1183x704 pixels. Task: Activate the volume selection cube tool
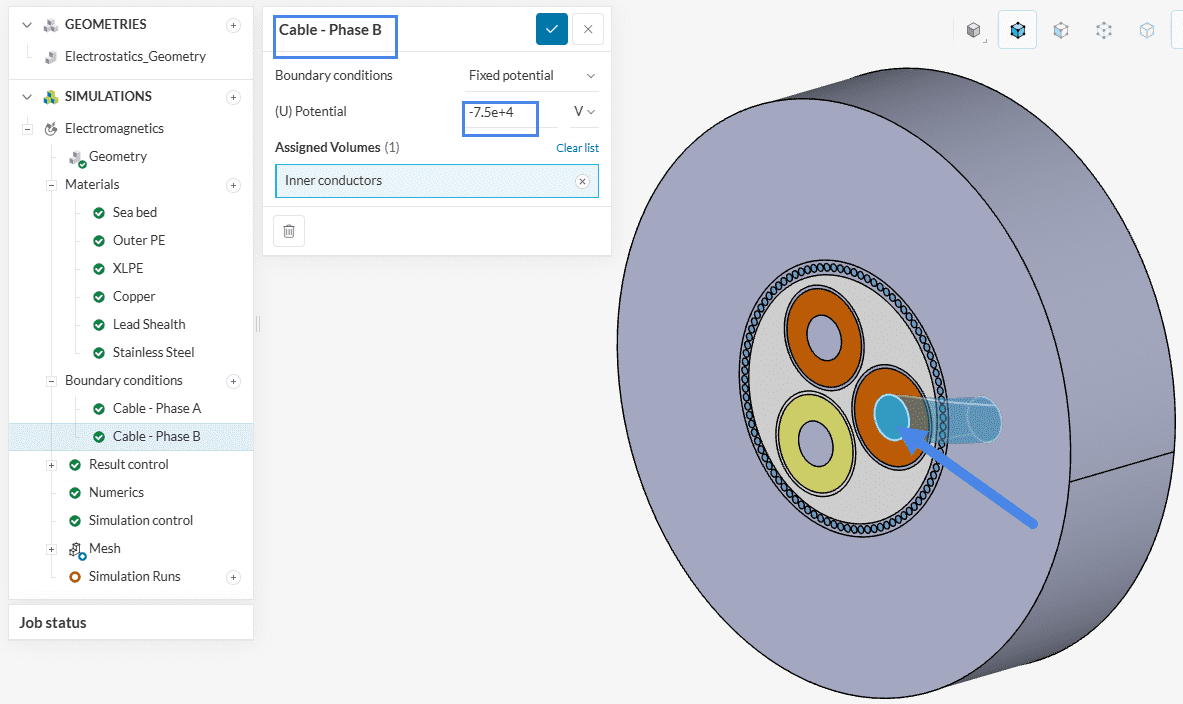pos(1017,30)
